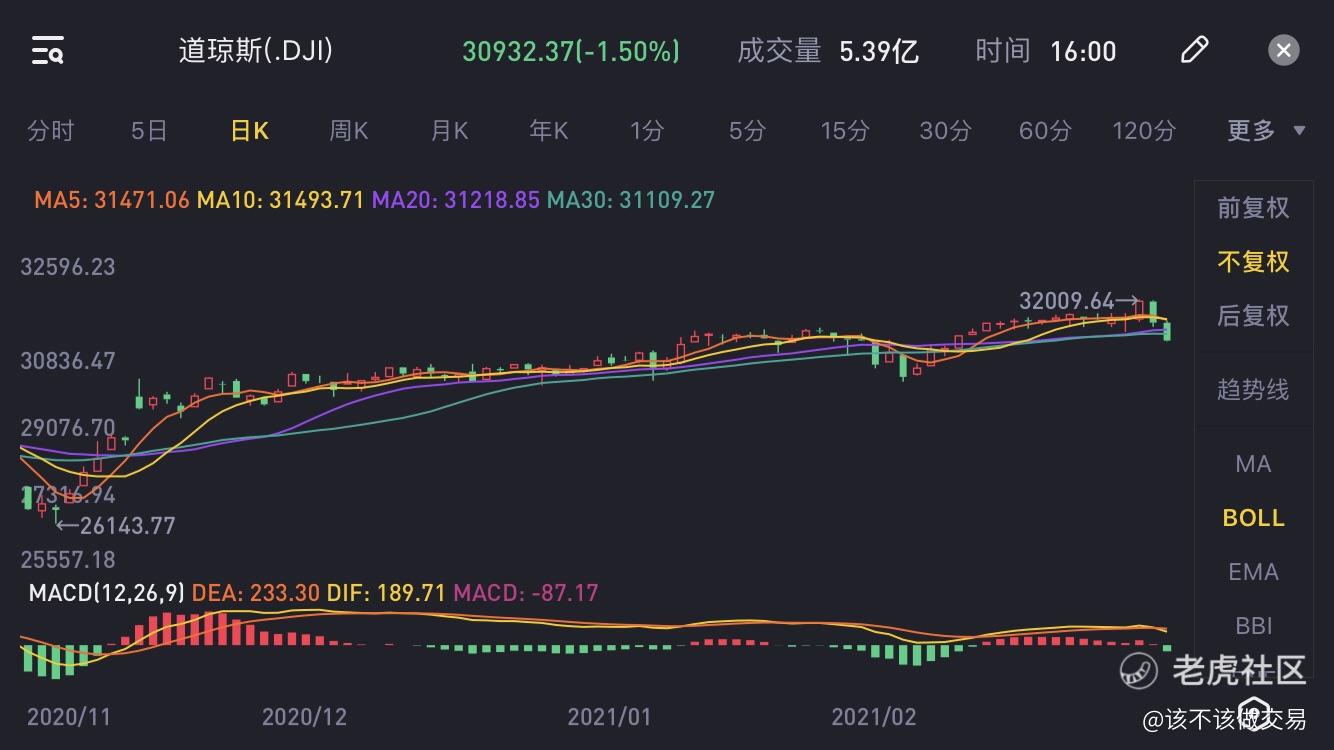This screenshot has height=750, width=1334.
Task: Tap the MA10: 31493.71 legend
Action: pos(281,200)
